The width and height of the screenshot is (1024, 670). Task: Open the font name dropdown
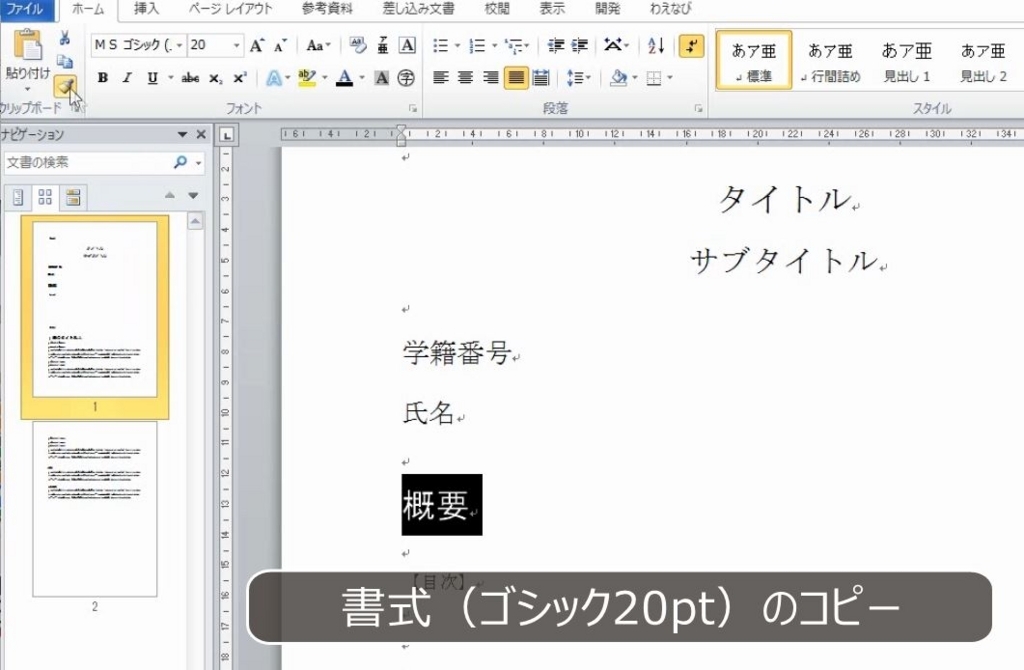click(179, 46)
